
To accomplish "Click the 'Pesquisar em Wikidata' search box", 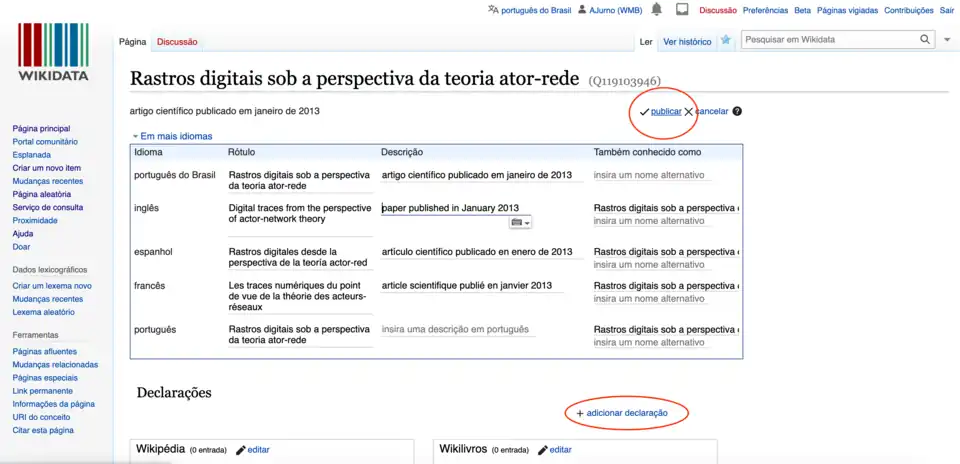I will coord(830,40).
